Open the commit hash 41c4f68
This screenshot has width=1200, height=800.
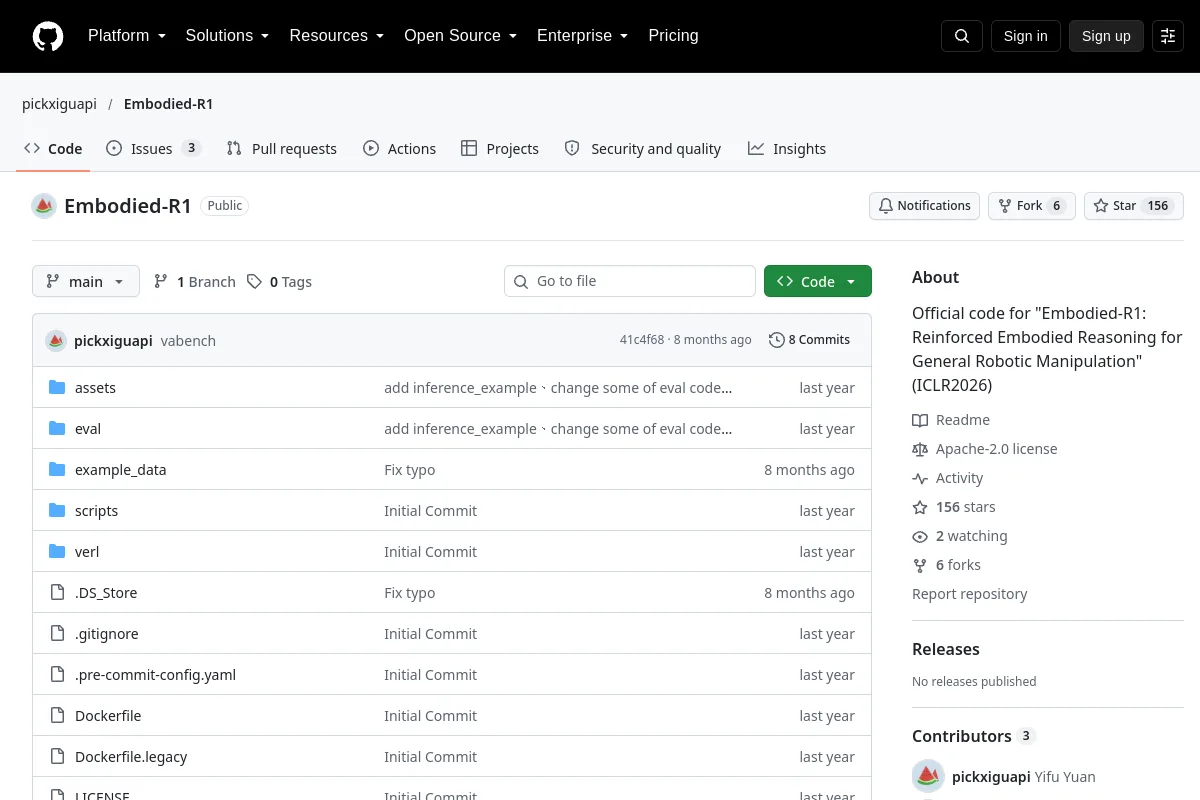pyautogui.click(x=642, y=340)
